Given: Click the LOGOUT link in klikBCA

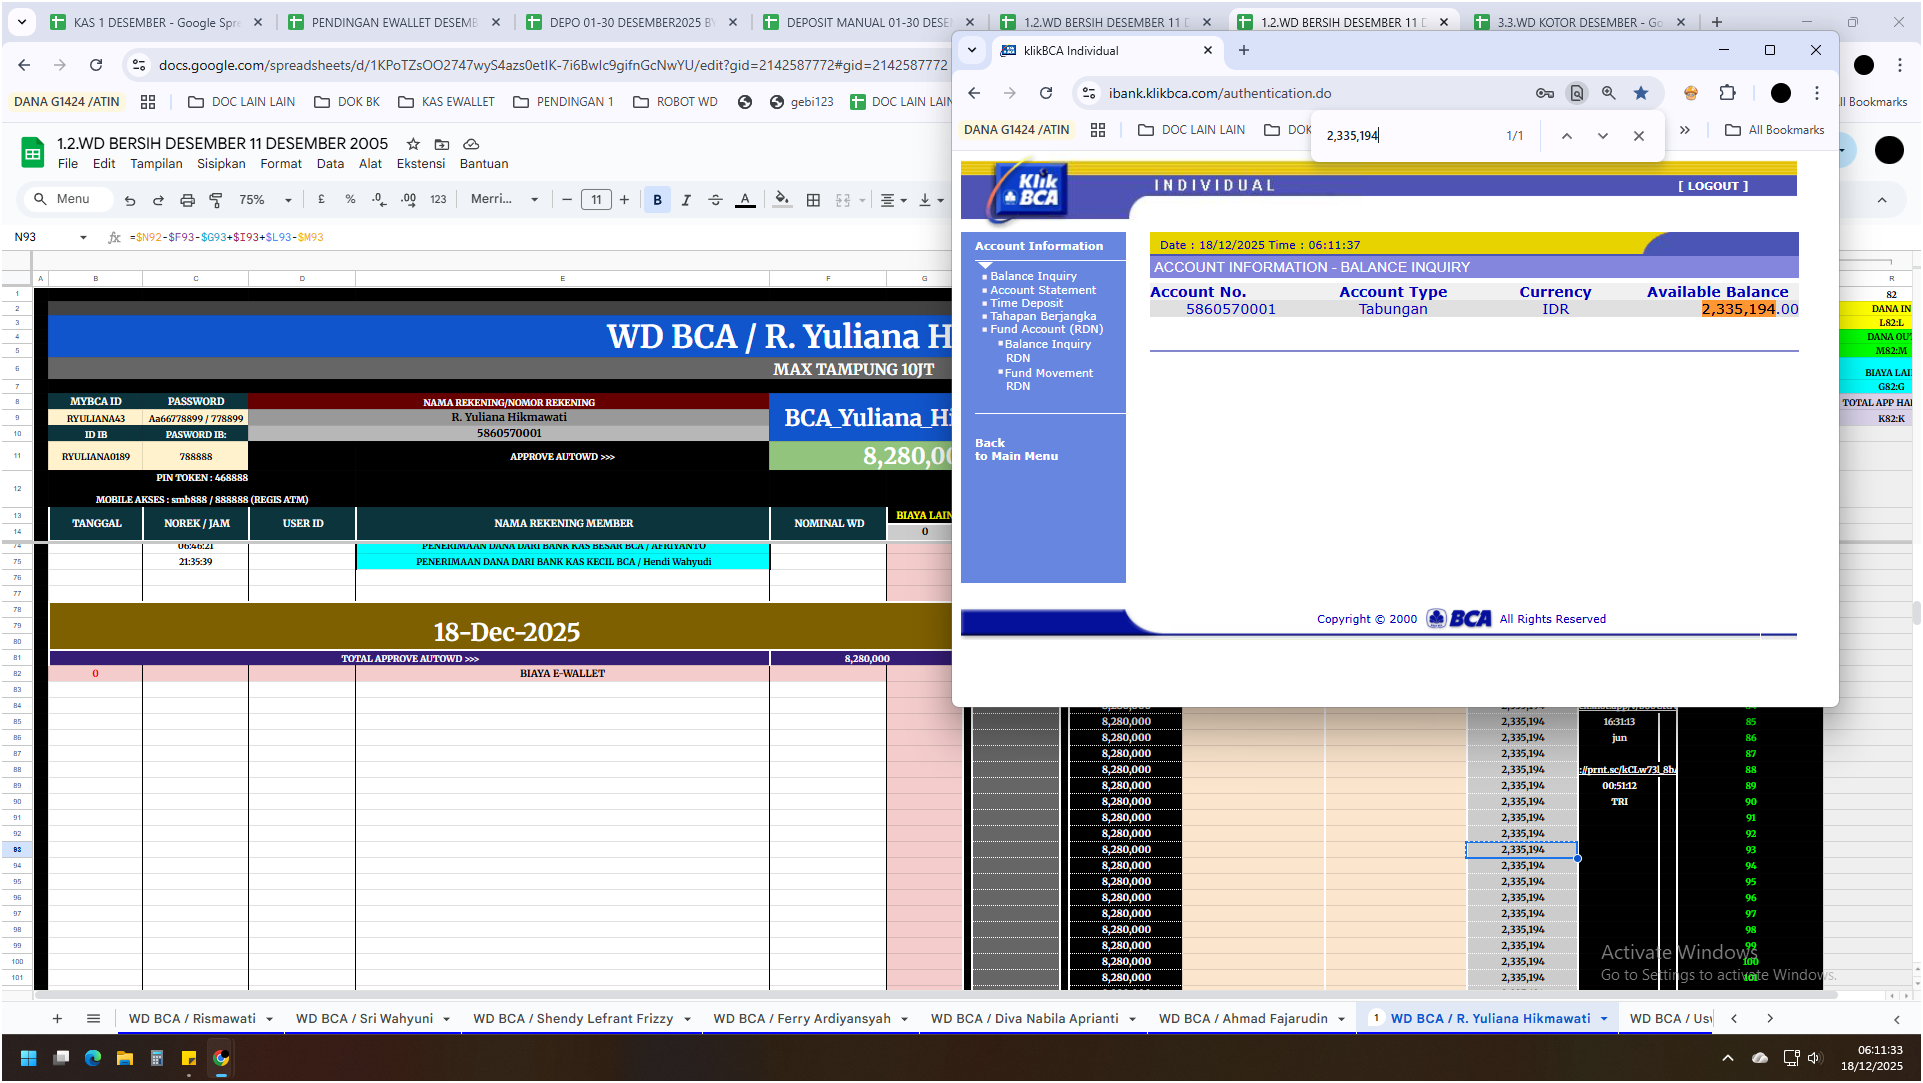Looking at the screenshot, I should pyautogui.click(x=1713, y=186).
